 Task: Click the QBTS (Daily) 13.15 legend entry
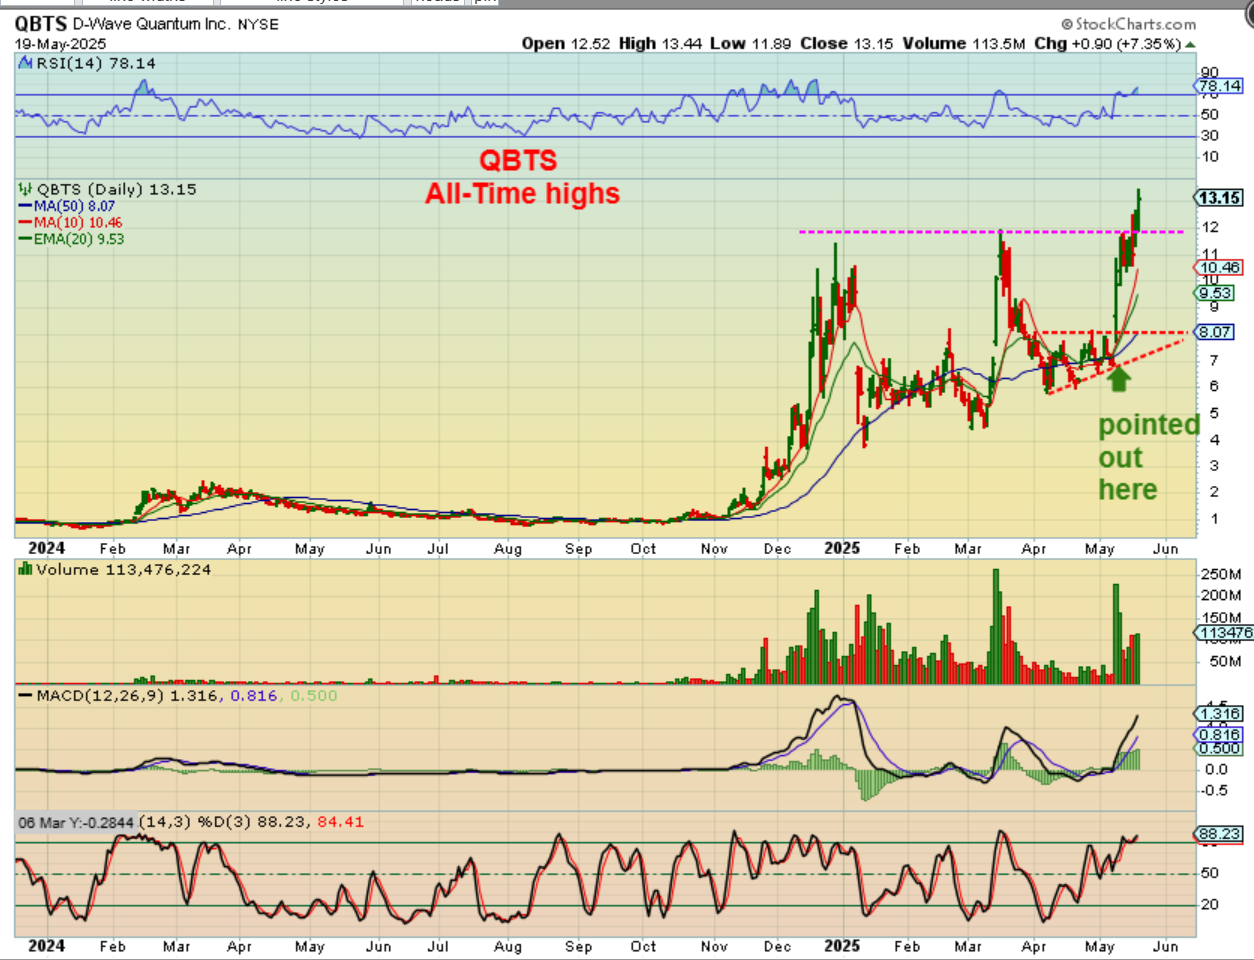[117, 189]
